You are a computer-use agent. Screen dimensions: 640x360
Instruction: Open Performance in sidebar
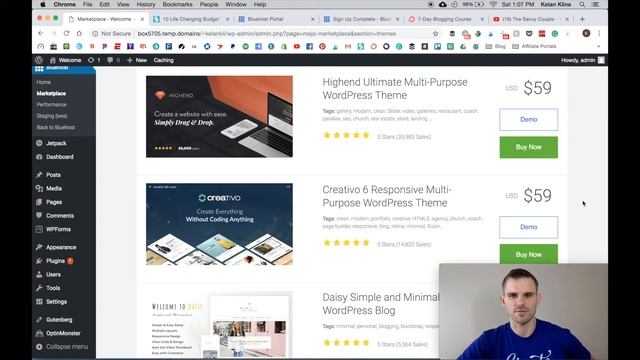coord(51,104)
